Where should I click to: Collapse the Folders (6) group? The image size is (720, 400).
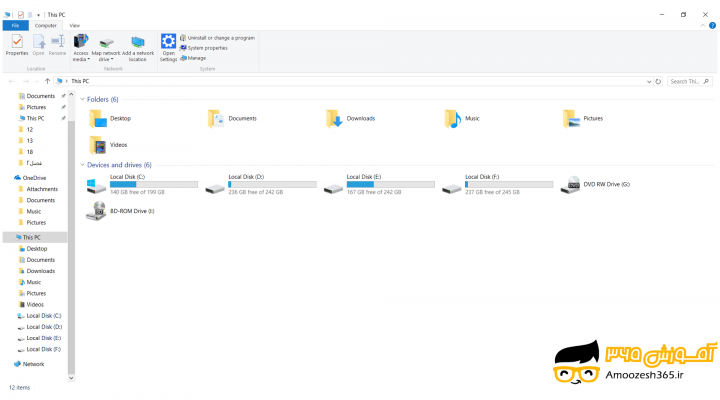(x=82, y=99)
